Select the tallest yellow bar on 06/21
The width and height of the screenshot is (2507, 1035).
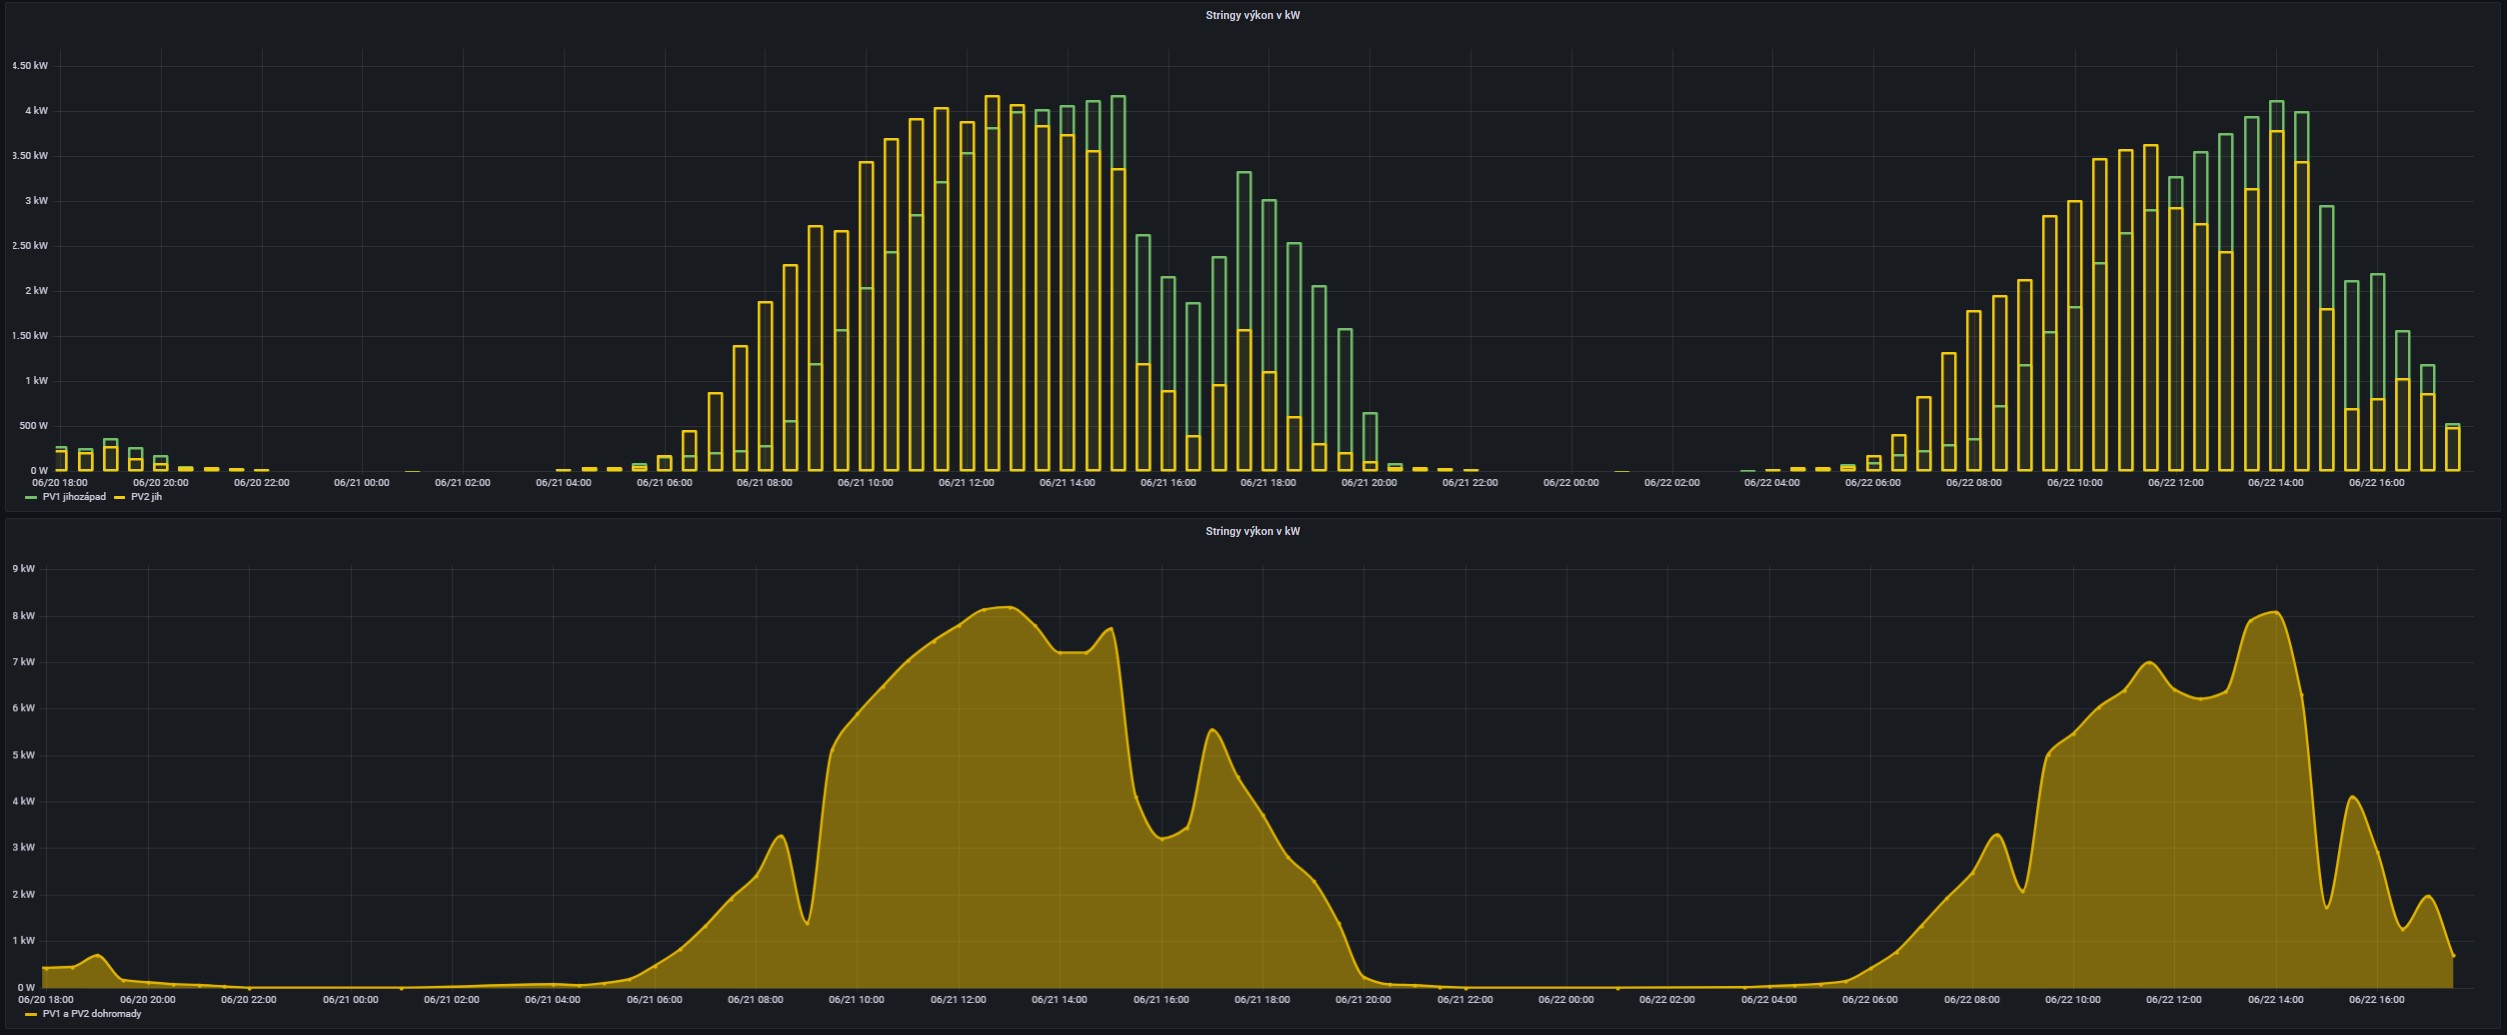click(992, 280)
